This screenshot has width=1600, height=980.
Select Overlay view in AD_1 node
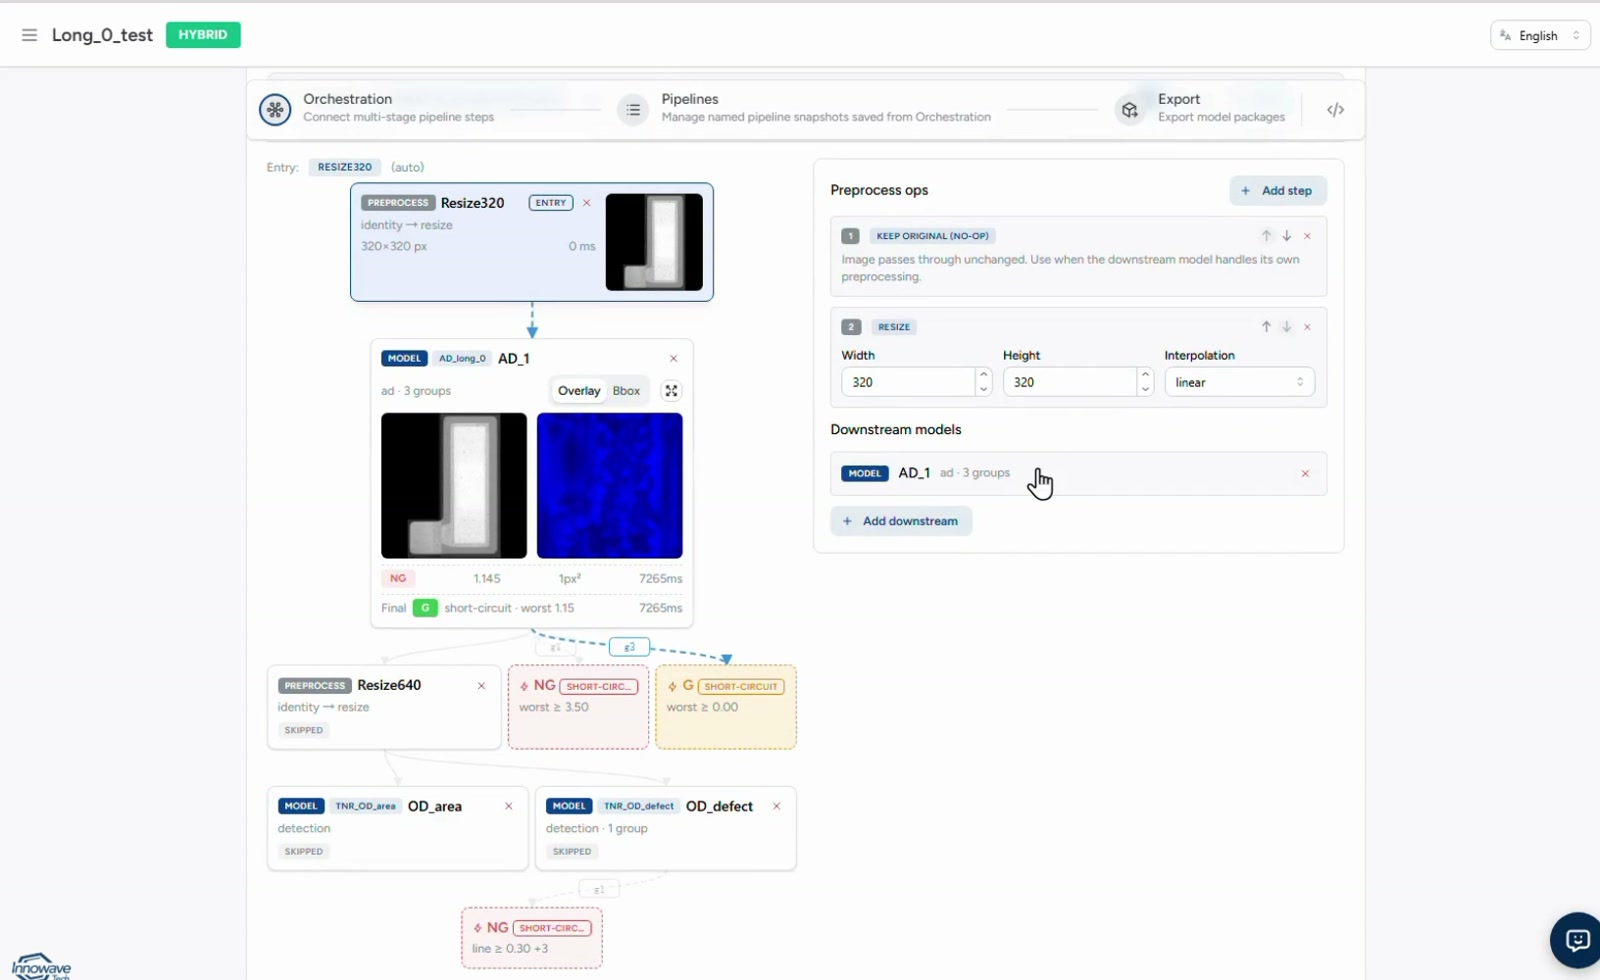579,391
